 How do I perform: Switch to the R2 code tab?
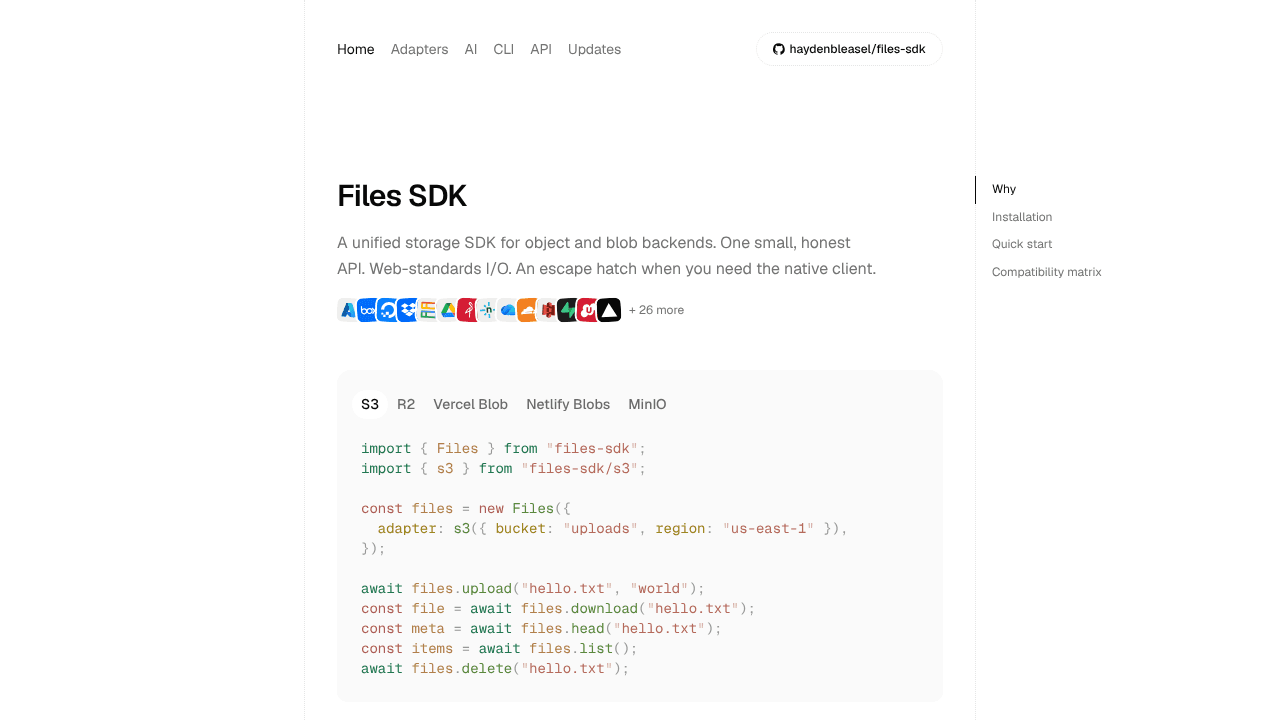point(406,404)
